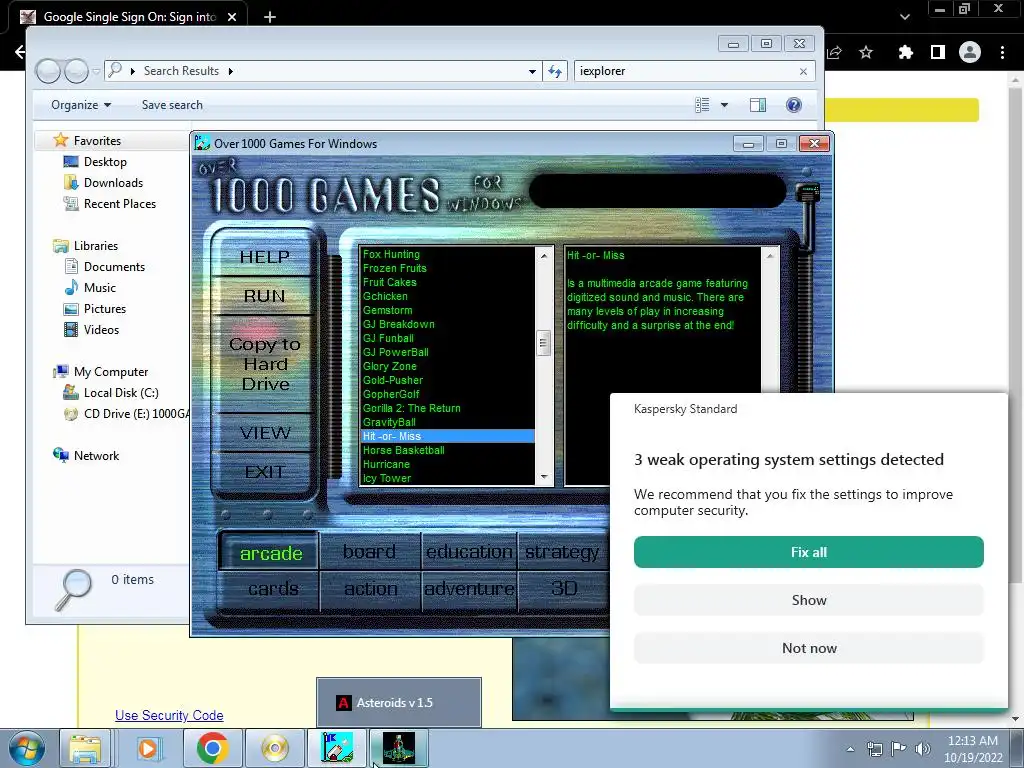Click the game list scrollbar thumb
This screenshot has width=1024, height=768.
[544, 343]
